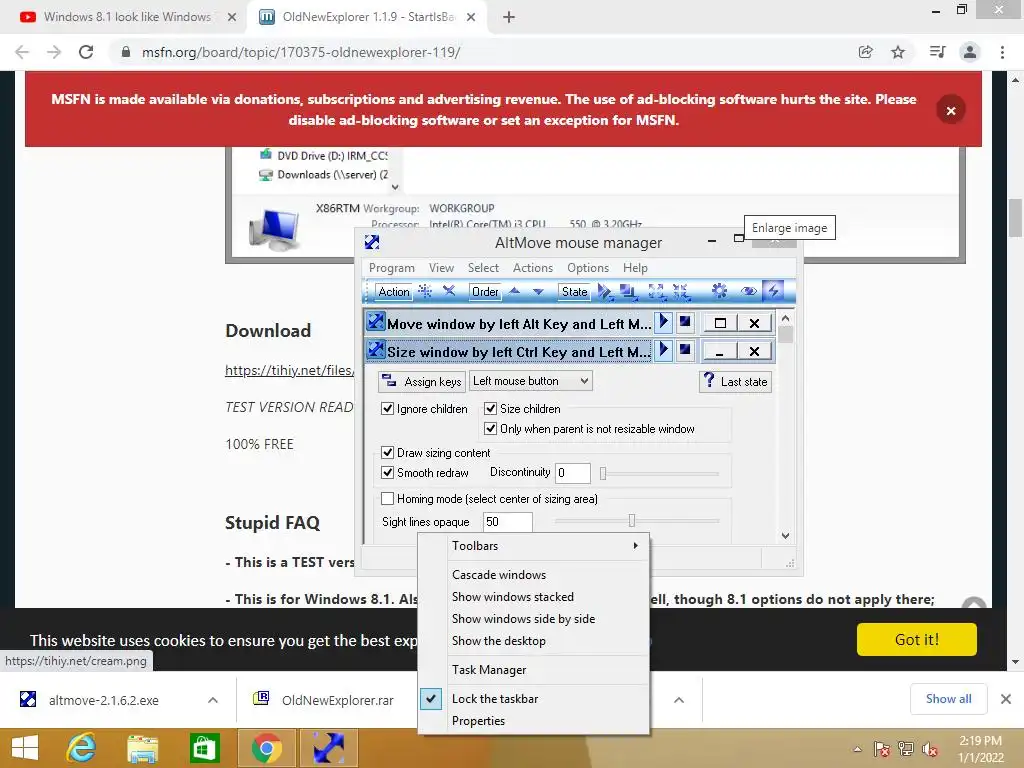
Task: Click the AltMove taskbar icon
Action: pyautogui.click(x=328, y=748)
